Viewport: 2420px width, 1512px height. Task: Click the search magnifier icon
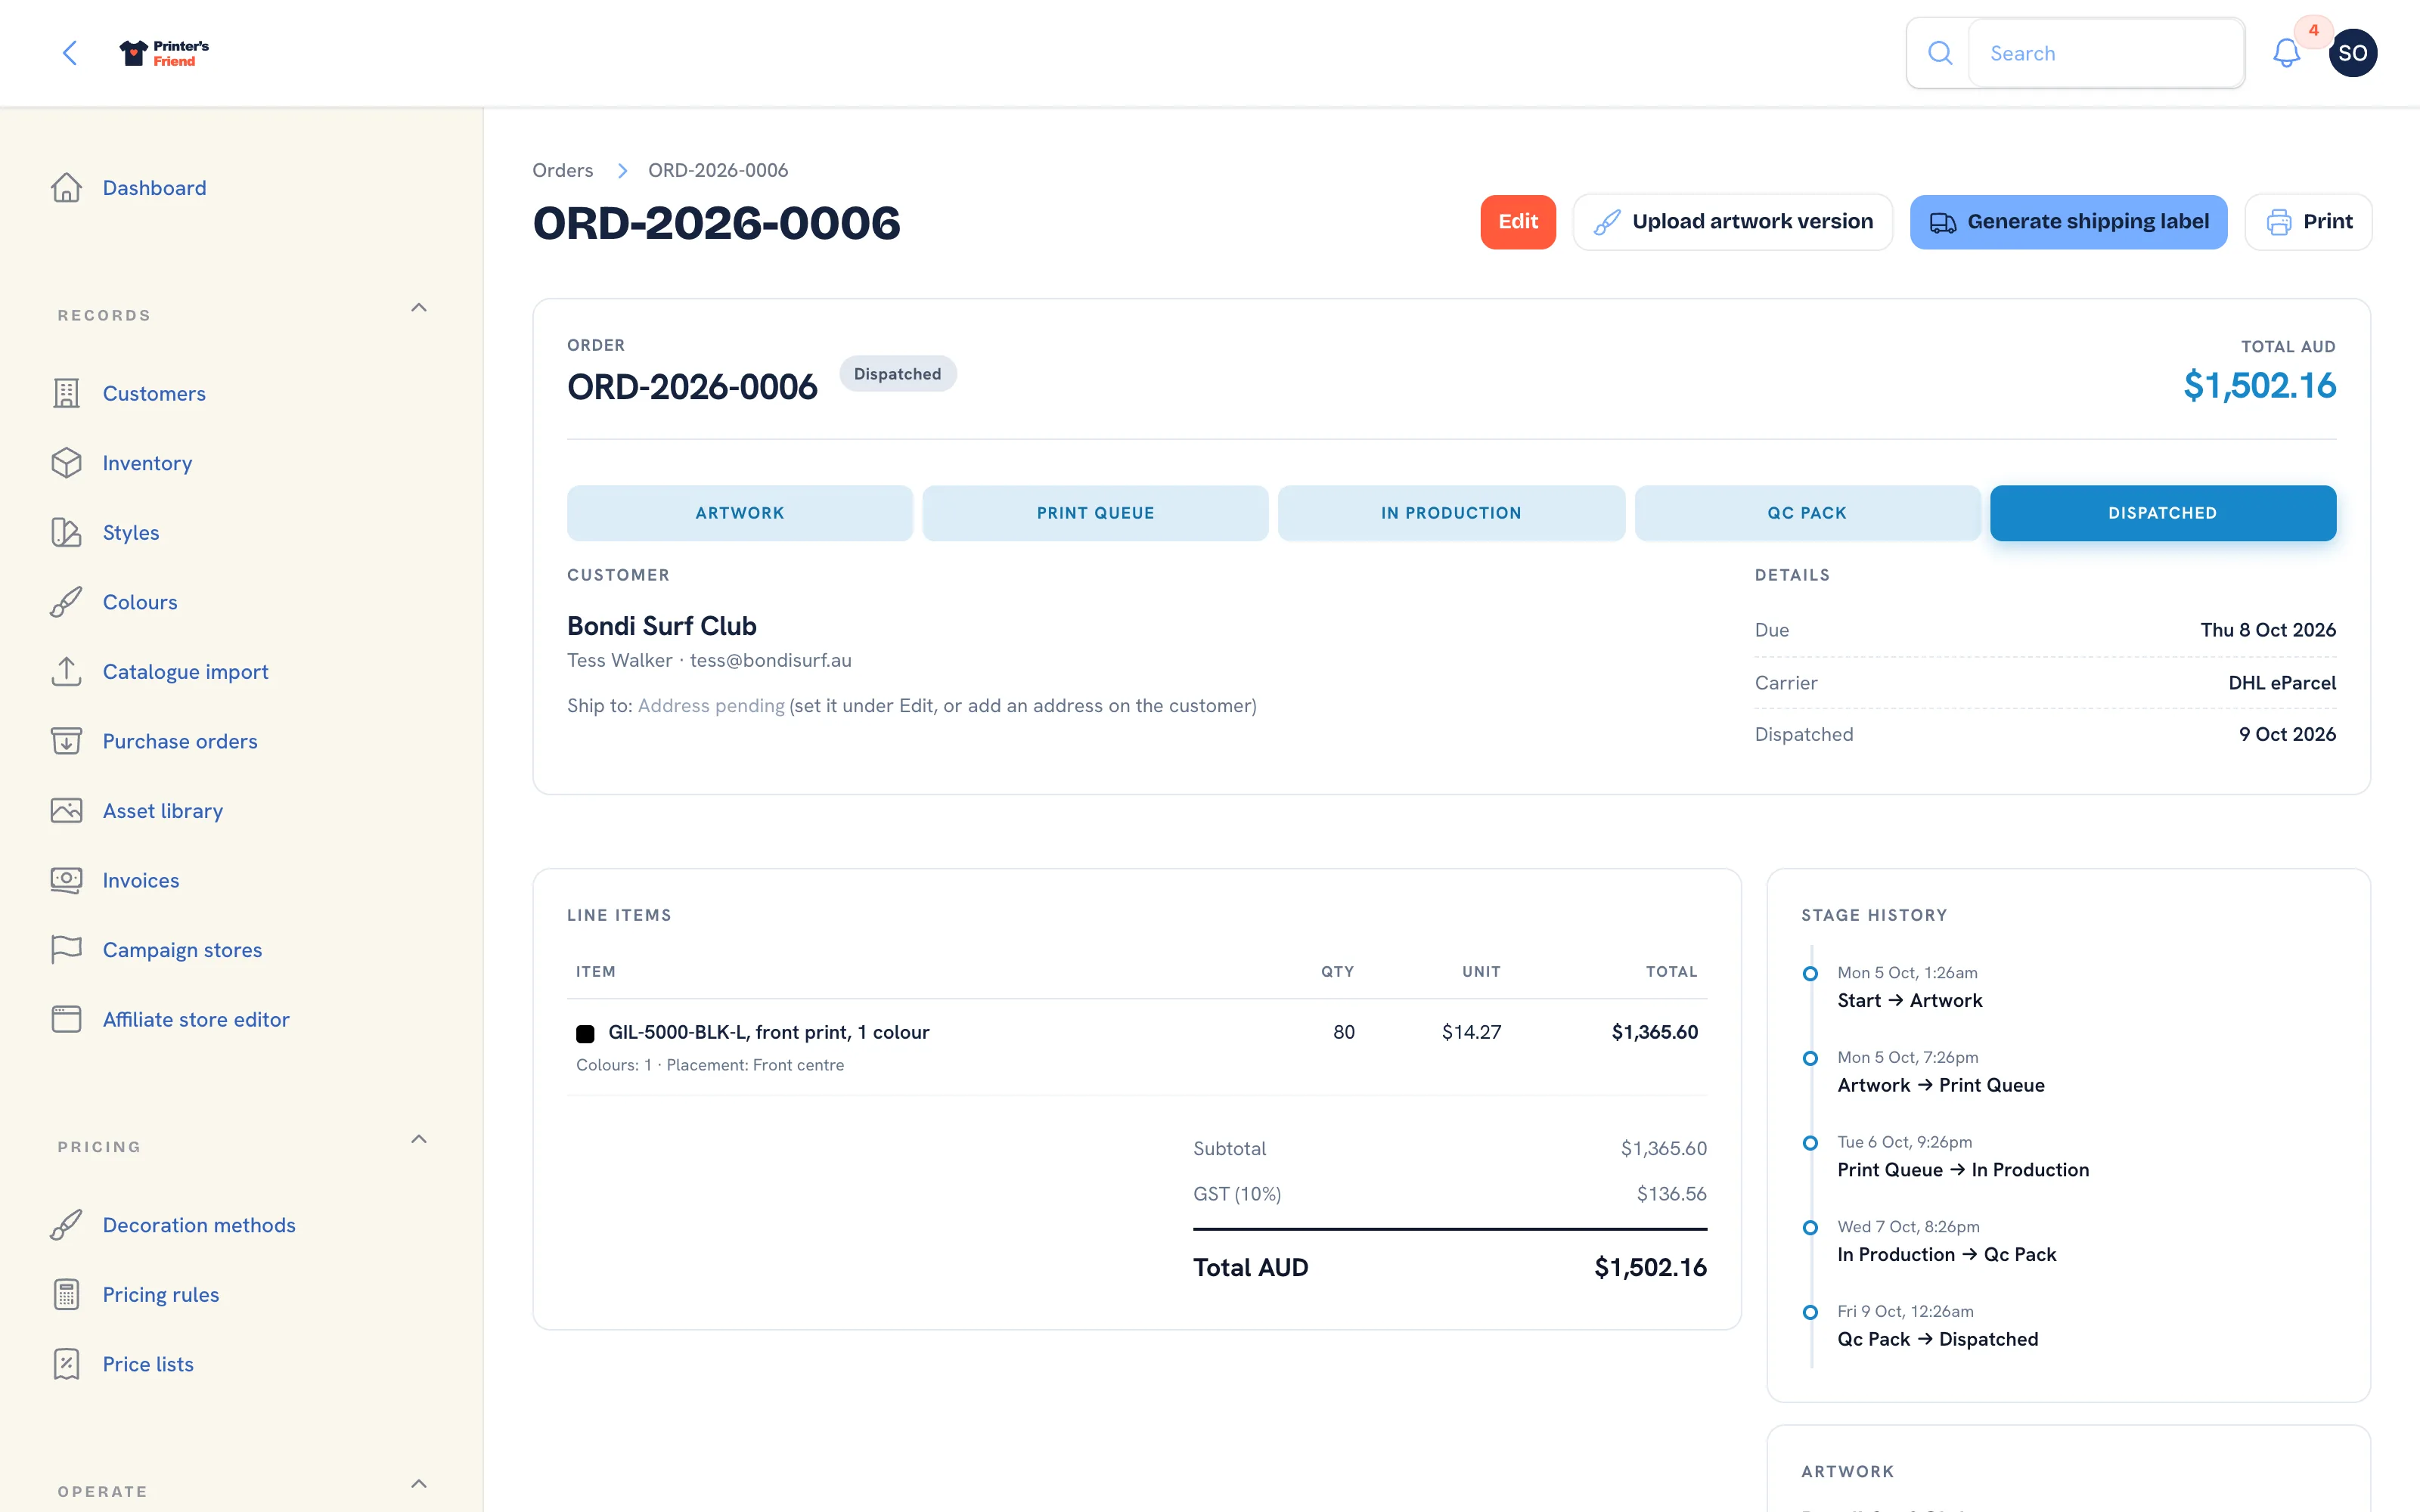[1939, 53]
